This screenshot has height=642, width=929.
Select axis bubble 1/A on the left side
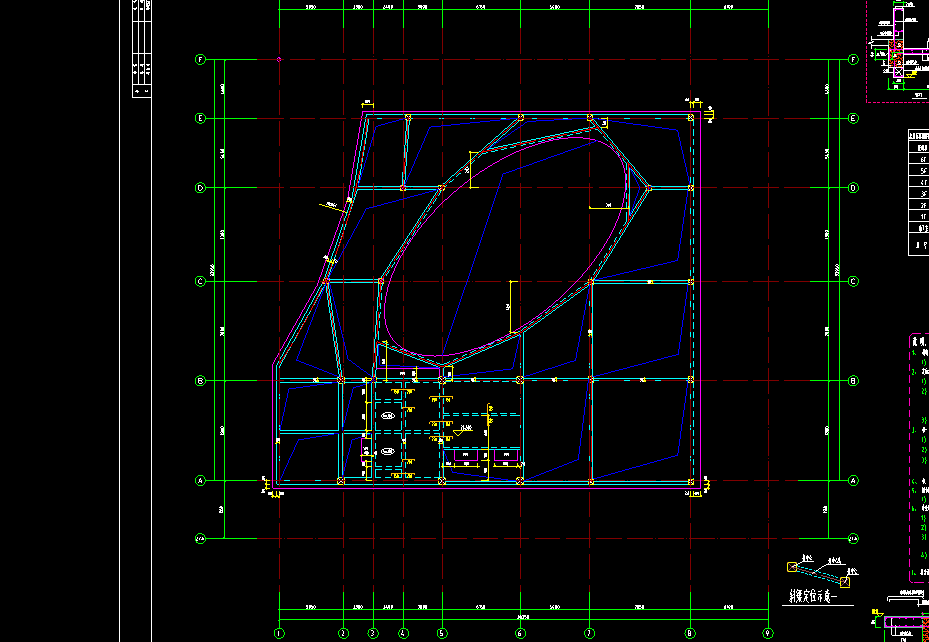(200, 539)
